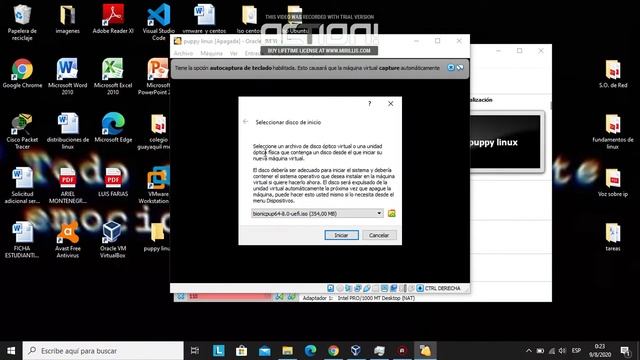640x360 pixels.
Task: Open the Windows Start menu
Action: 11,351
